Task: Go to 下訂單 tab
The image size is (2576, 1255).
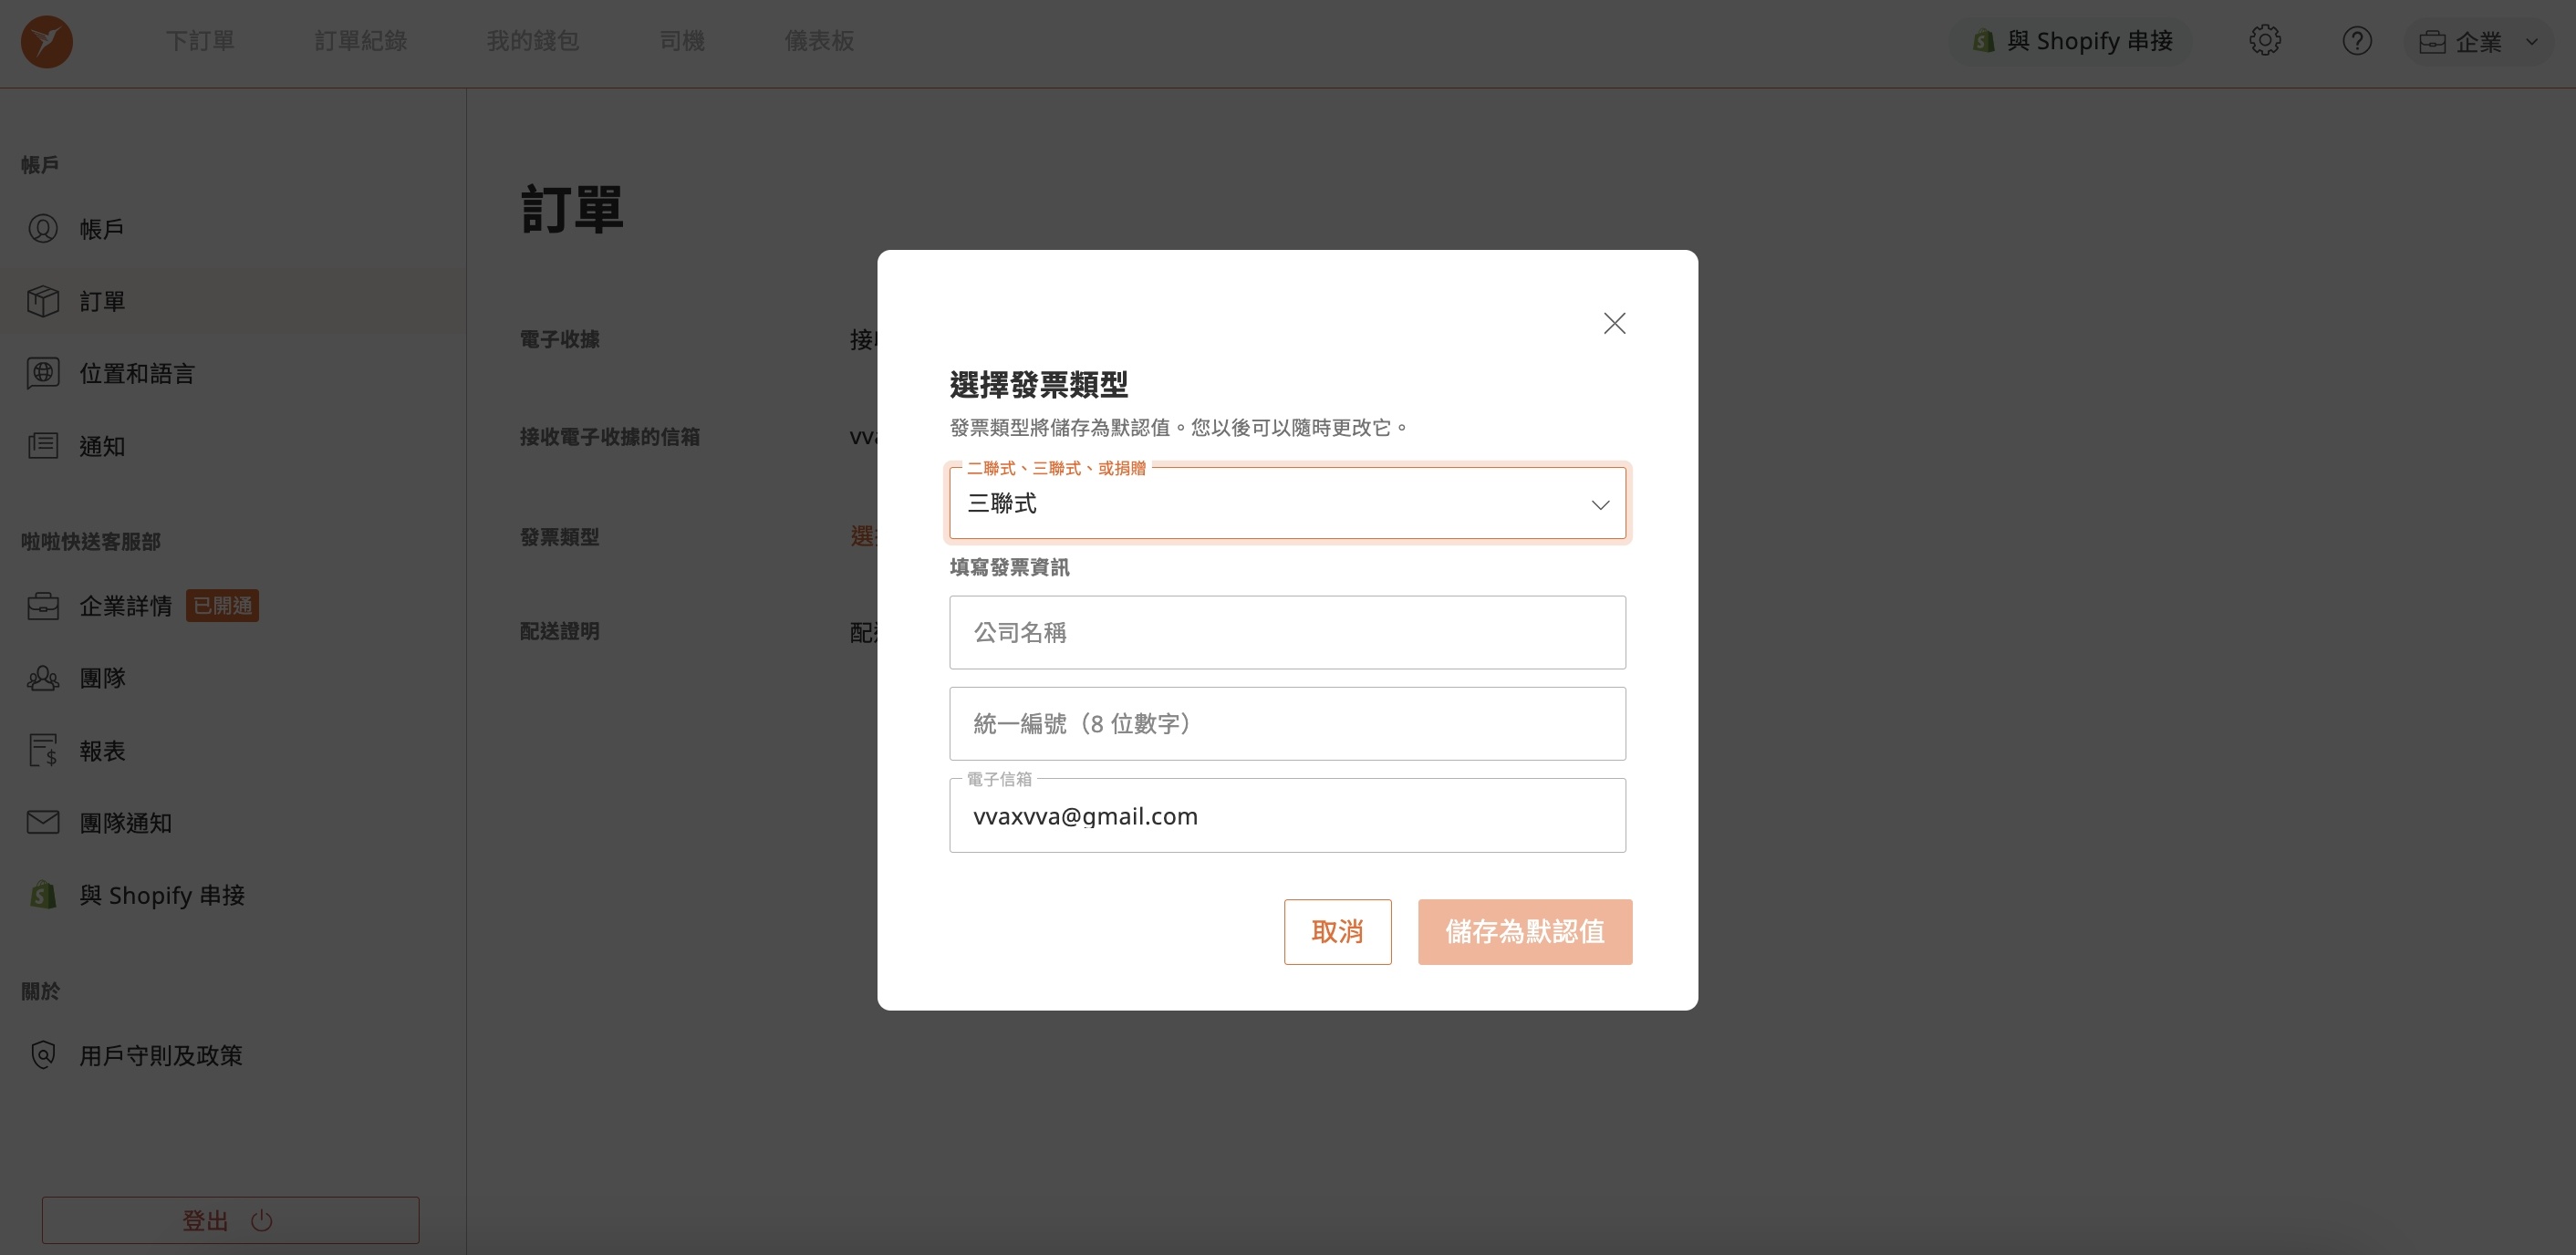Action: 199,41
